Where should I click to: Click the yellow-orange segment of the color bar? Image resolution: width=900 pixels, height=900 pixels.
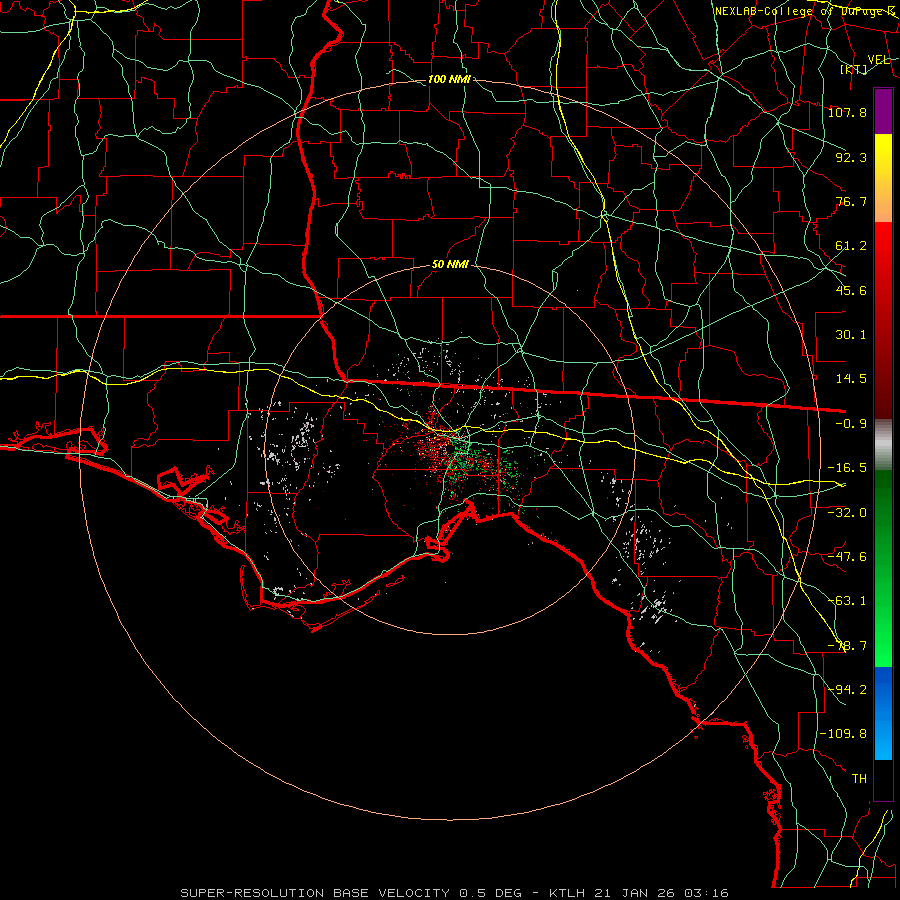point(883,178)
